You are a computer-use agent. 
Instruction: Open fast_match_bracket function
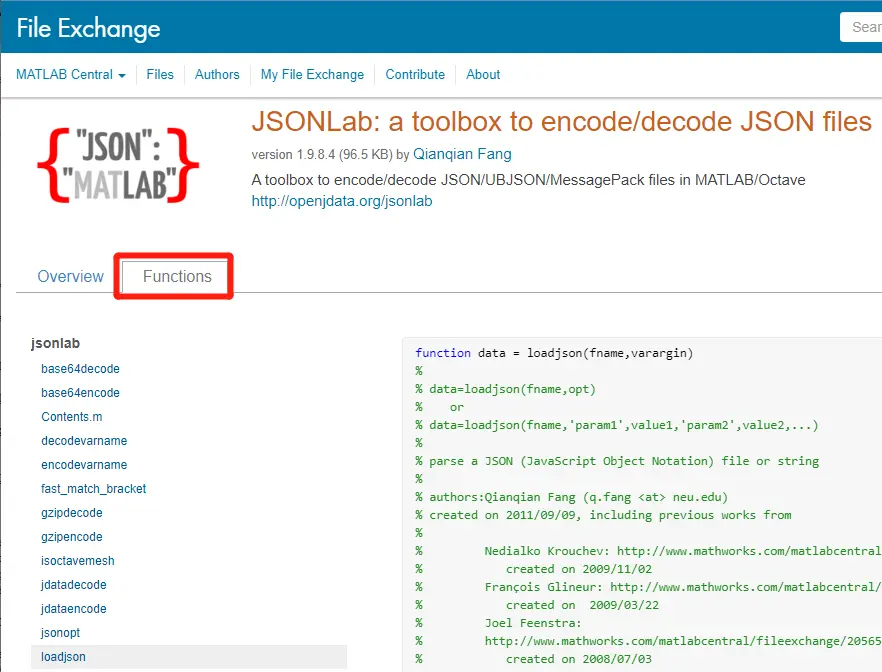tap(93, 489)
